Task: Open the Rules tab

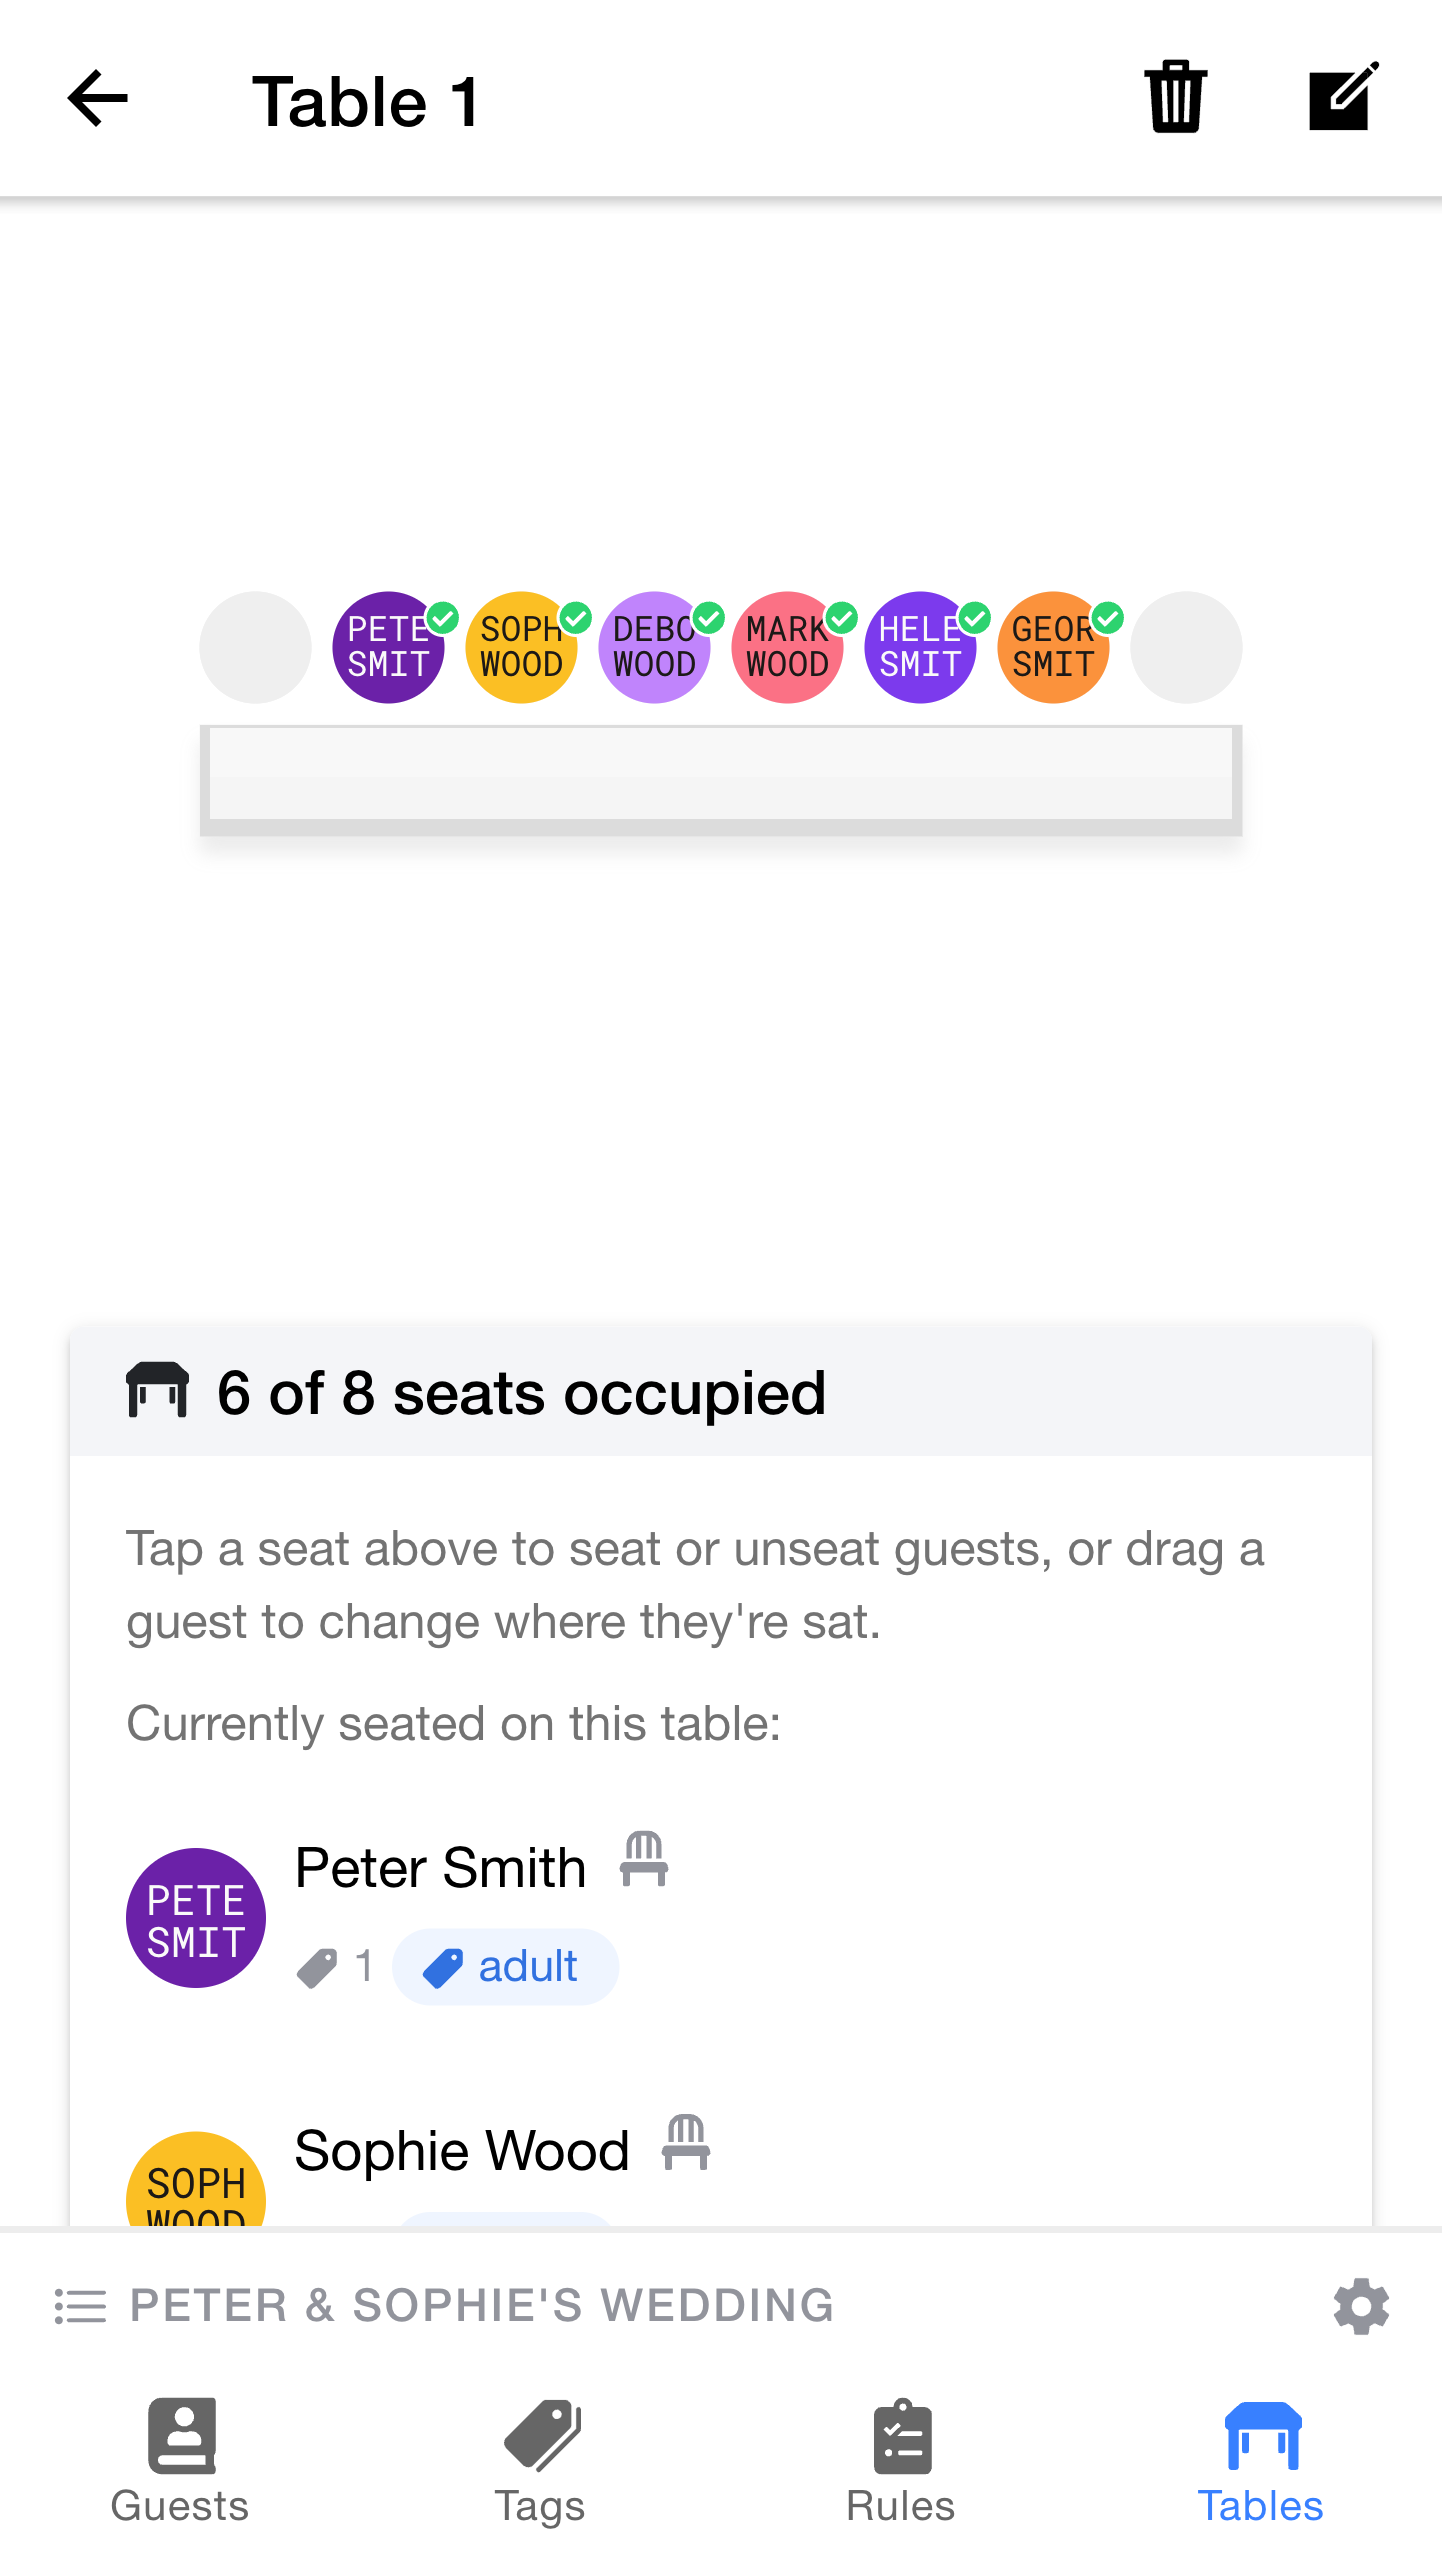Action: (901, 2461)
